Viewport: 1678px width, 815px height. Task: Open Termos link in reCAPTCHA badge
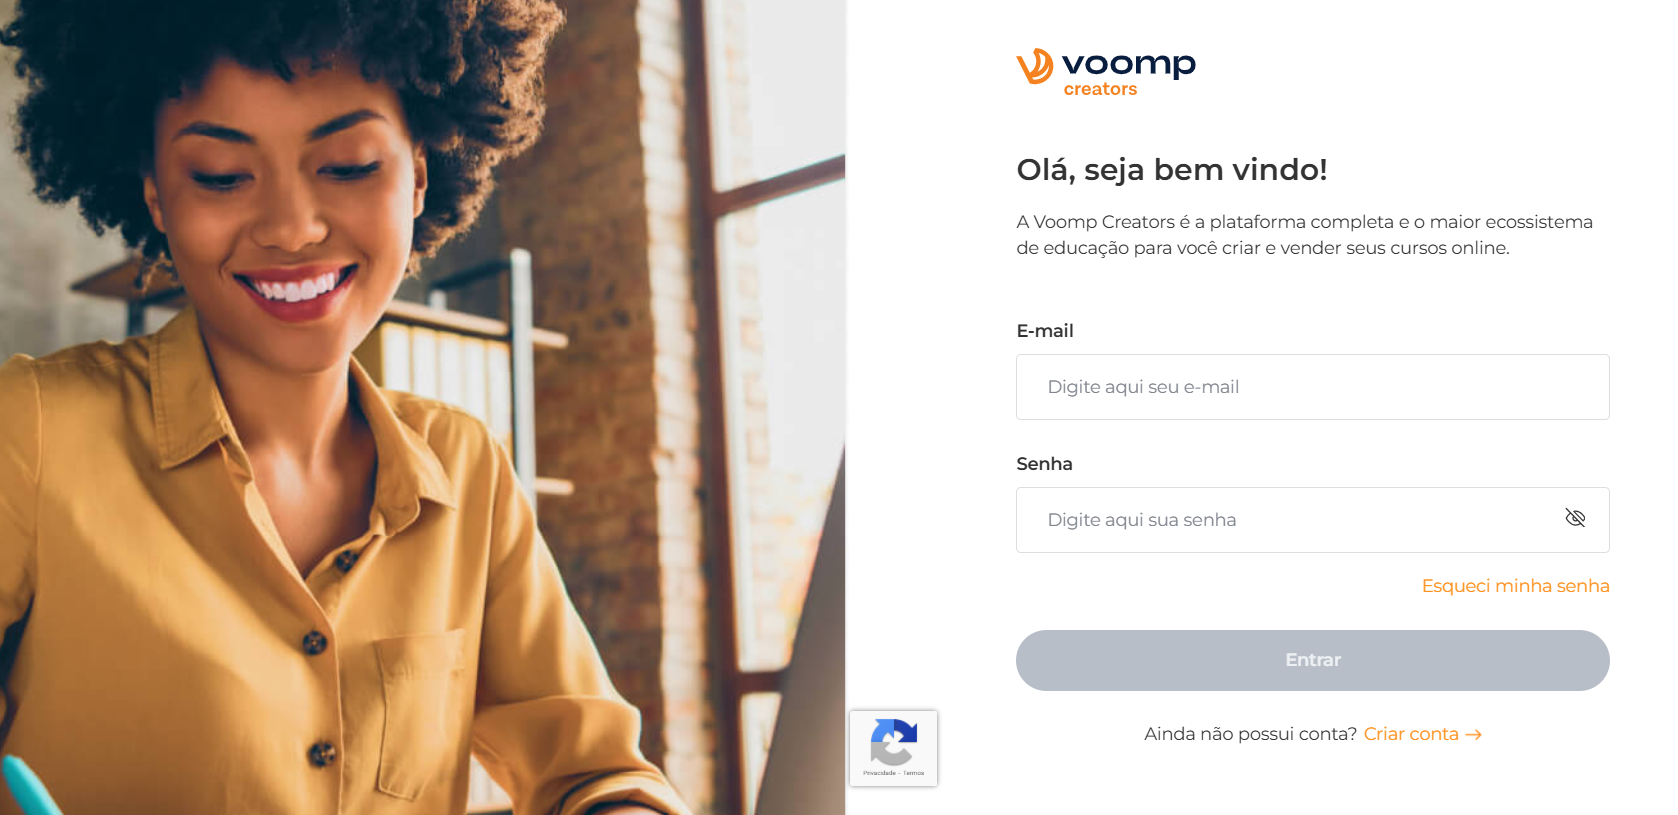pyautogui.click(x=914, y=773)
